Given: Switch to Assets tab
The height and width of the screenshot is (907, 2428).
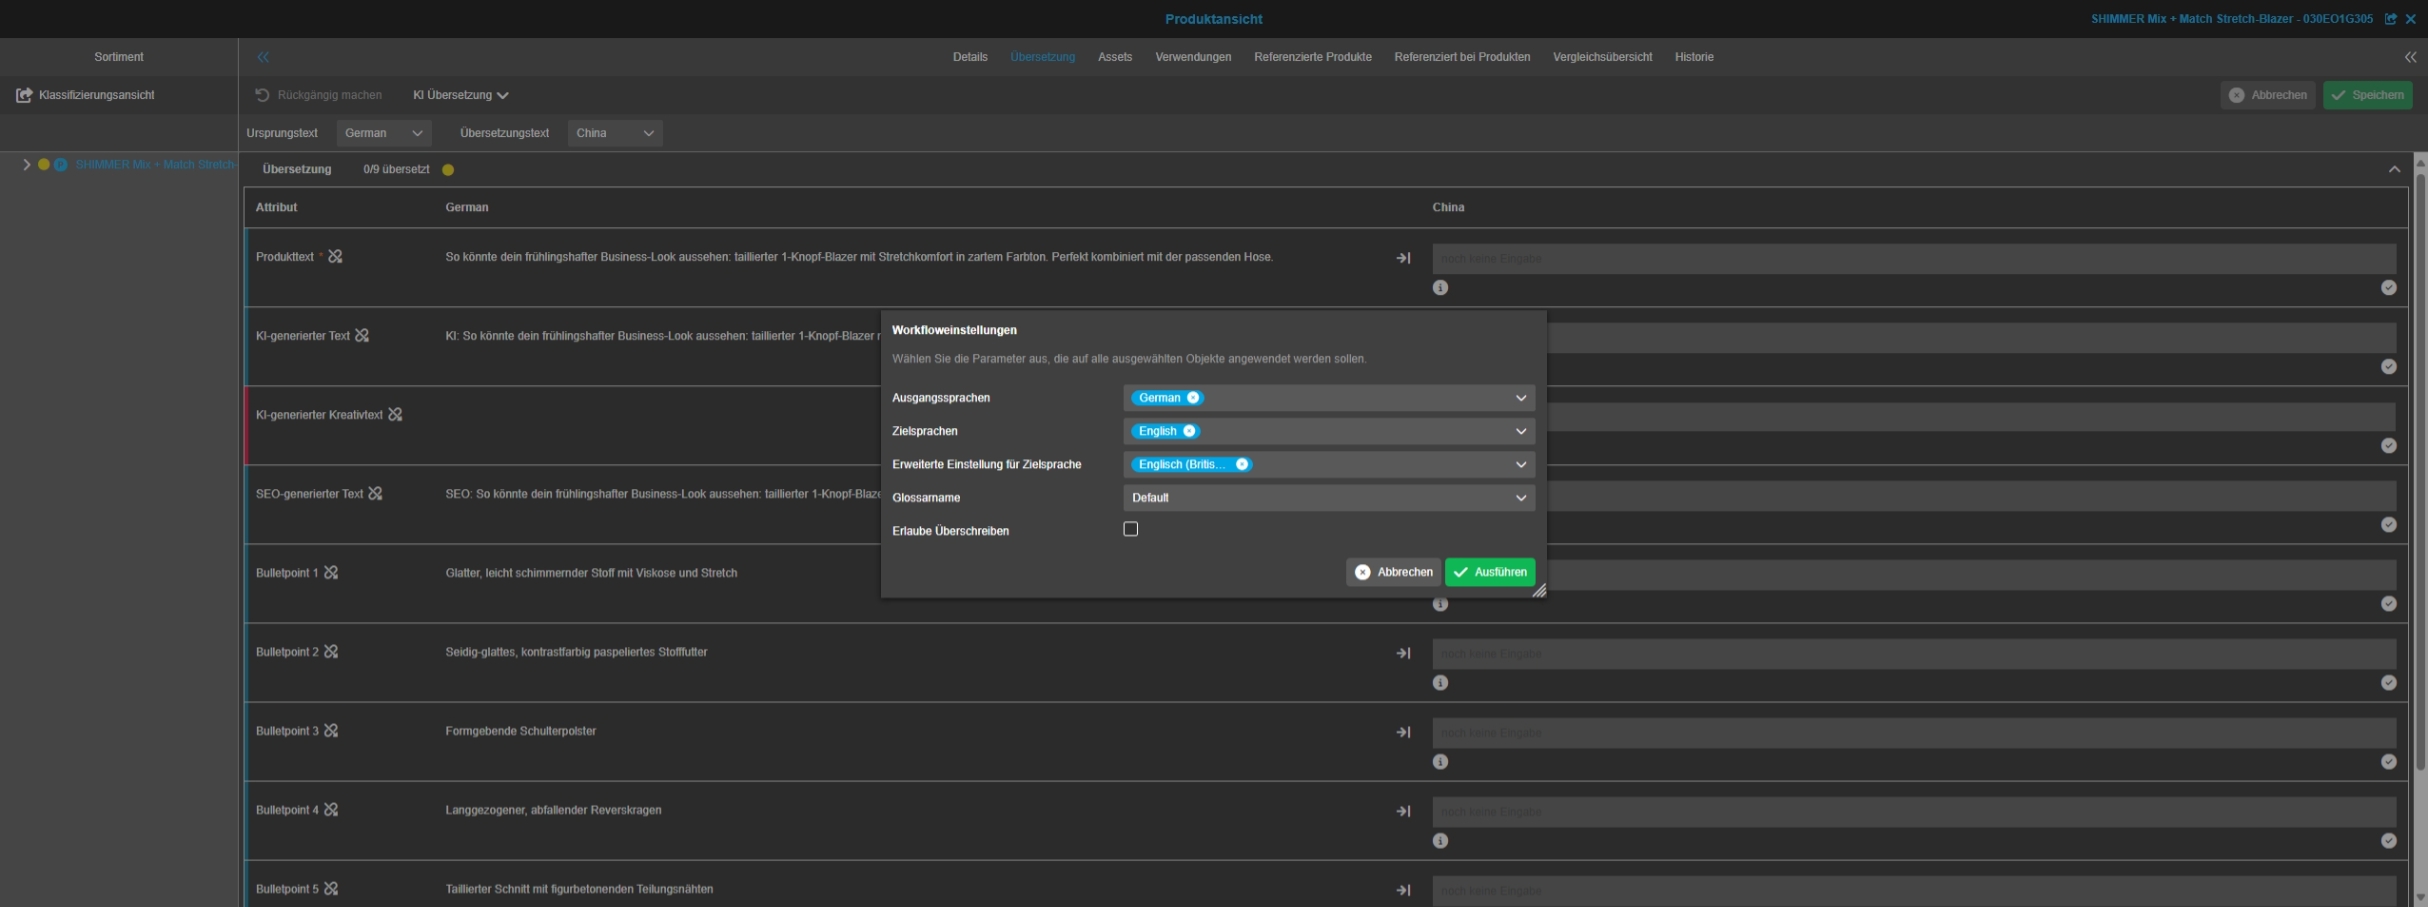Looking at the screenshot, I should click(1114, 57).
